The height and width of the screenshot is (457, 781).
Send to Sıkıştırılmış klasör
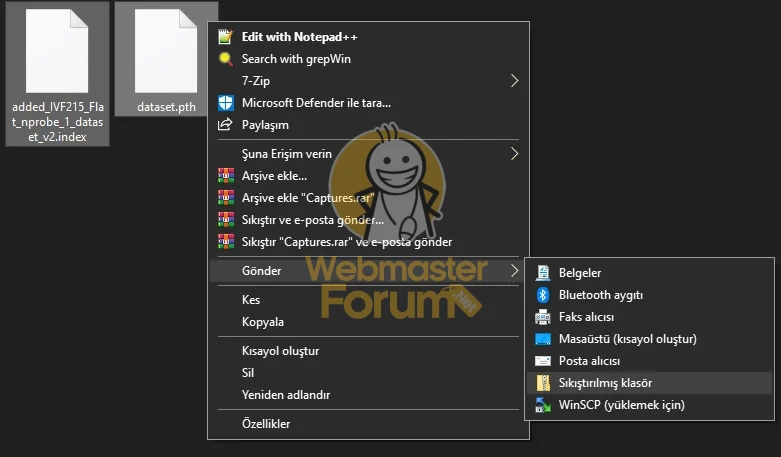pyautogui.click(x=649, y=383)
